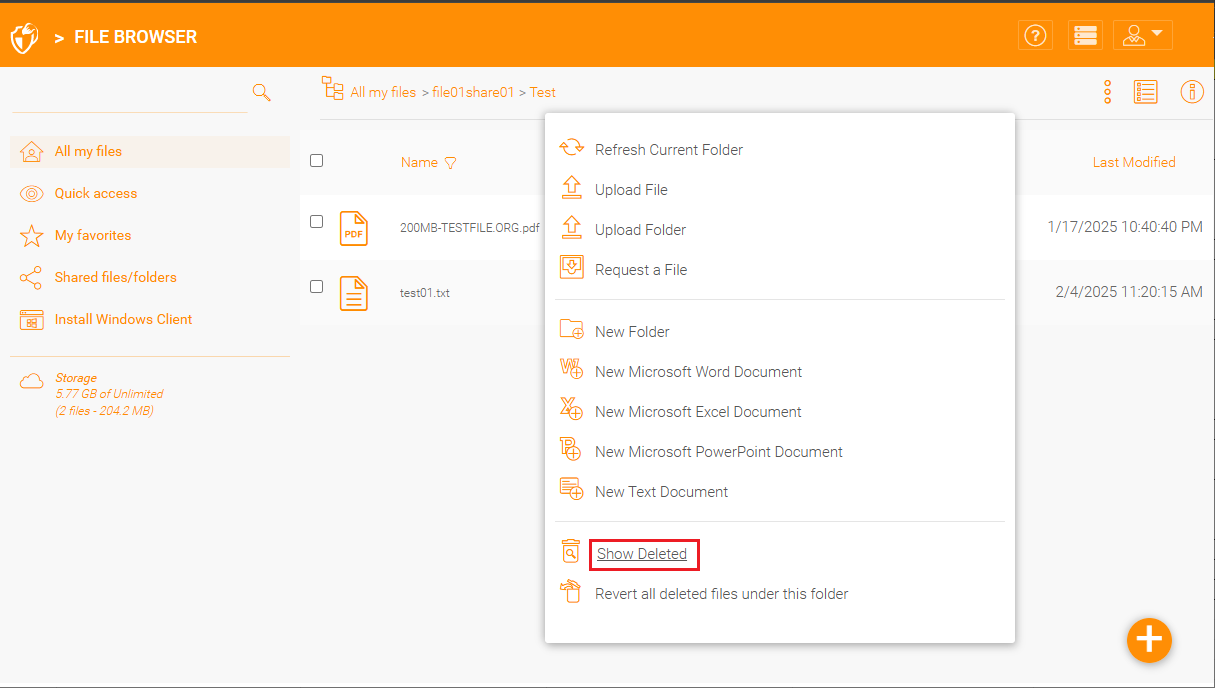The image size is (1215, 688).
Task: Click the 2/4/2025 11:20:15 AM date
Action: pyautogui.click(x=1129, y=292)
